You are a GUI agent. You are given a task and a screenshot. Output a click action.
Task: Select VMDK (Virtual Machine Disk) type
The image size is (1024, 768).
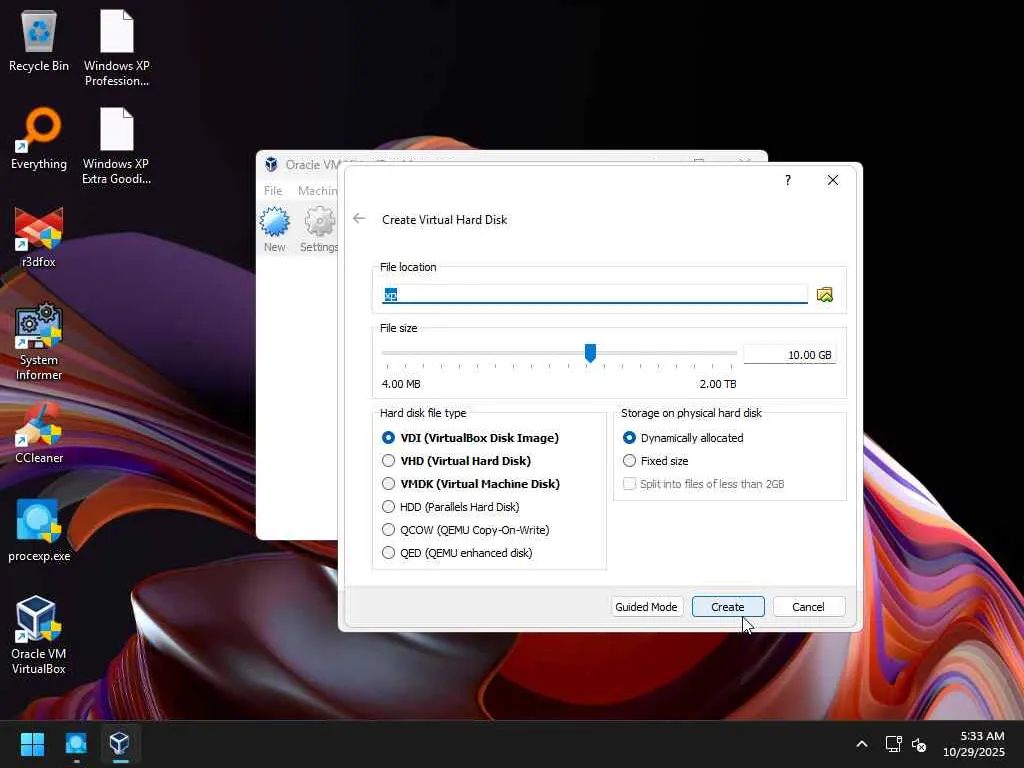pyautogui.click(x=471, y=483)
